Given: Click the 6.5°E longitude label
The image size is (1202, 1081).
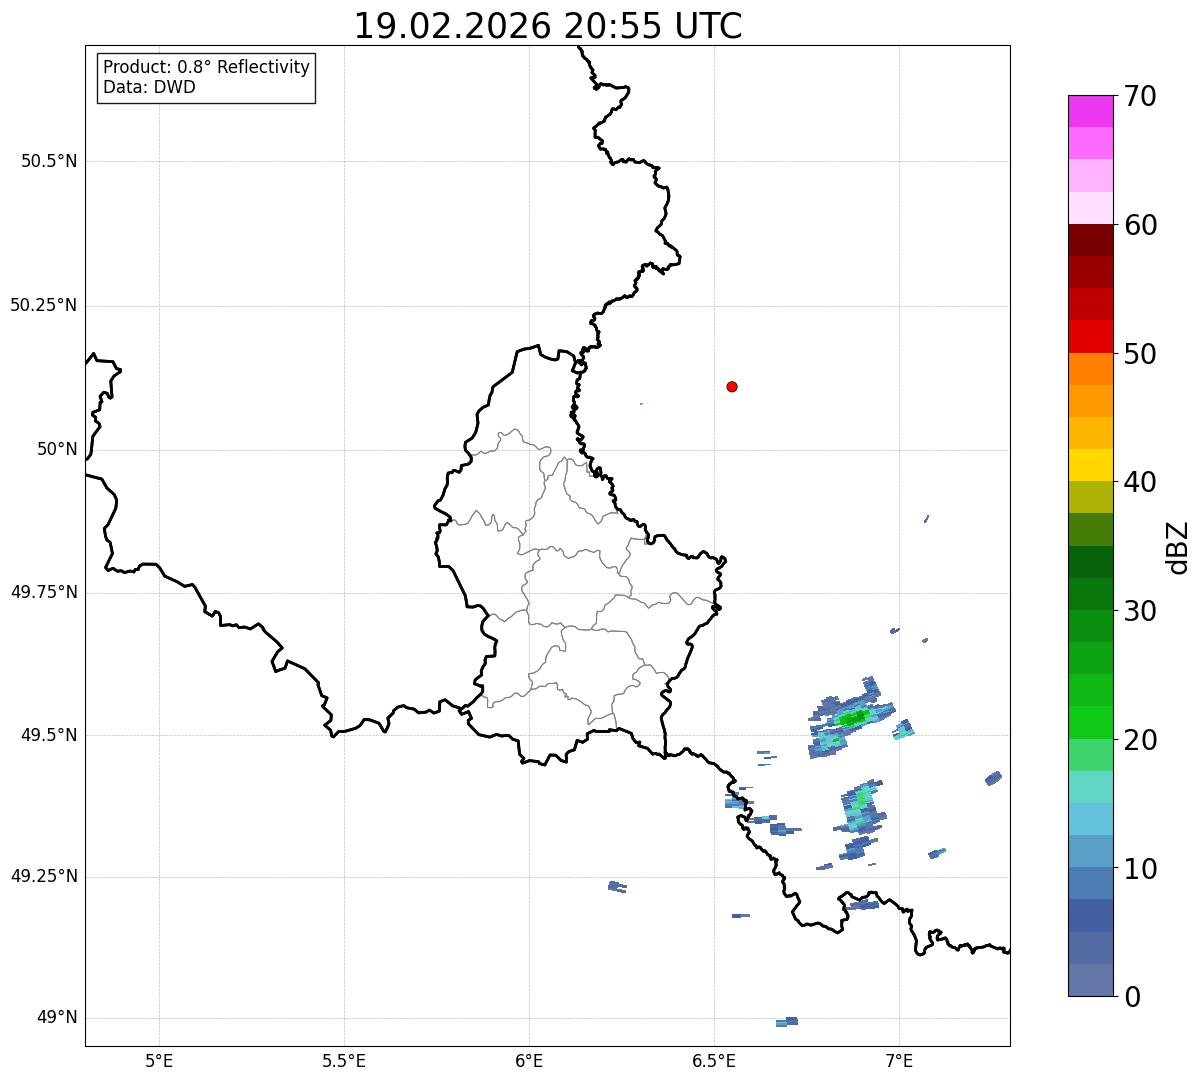Looking at the screenshot, I should (x=714, y=1059).
